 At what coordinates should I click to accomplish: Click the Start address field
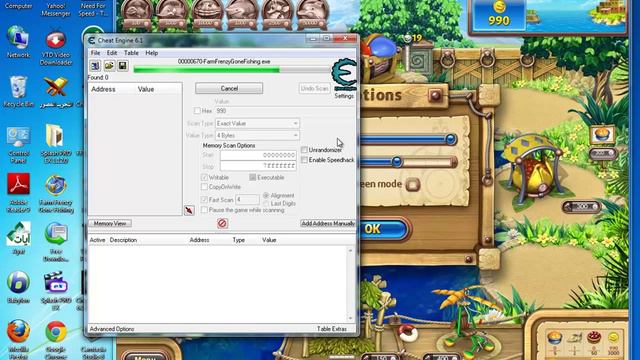pyautogui.click(x=258, y=155)
